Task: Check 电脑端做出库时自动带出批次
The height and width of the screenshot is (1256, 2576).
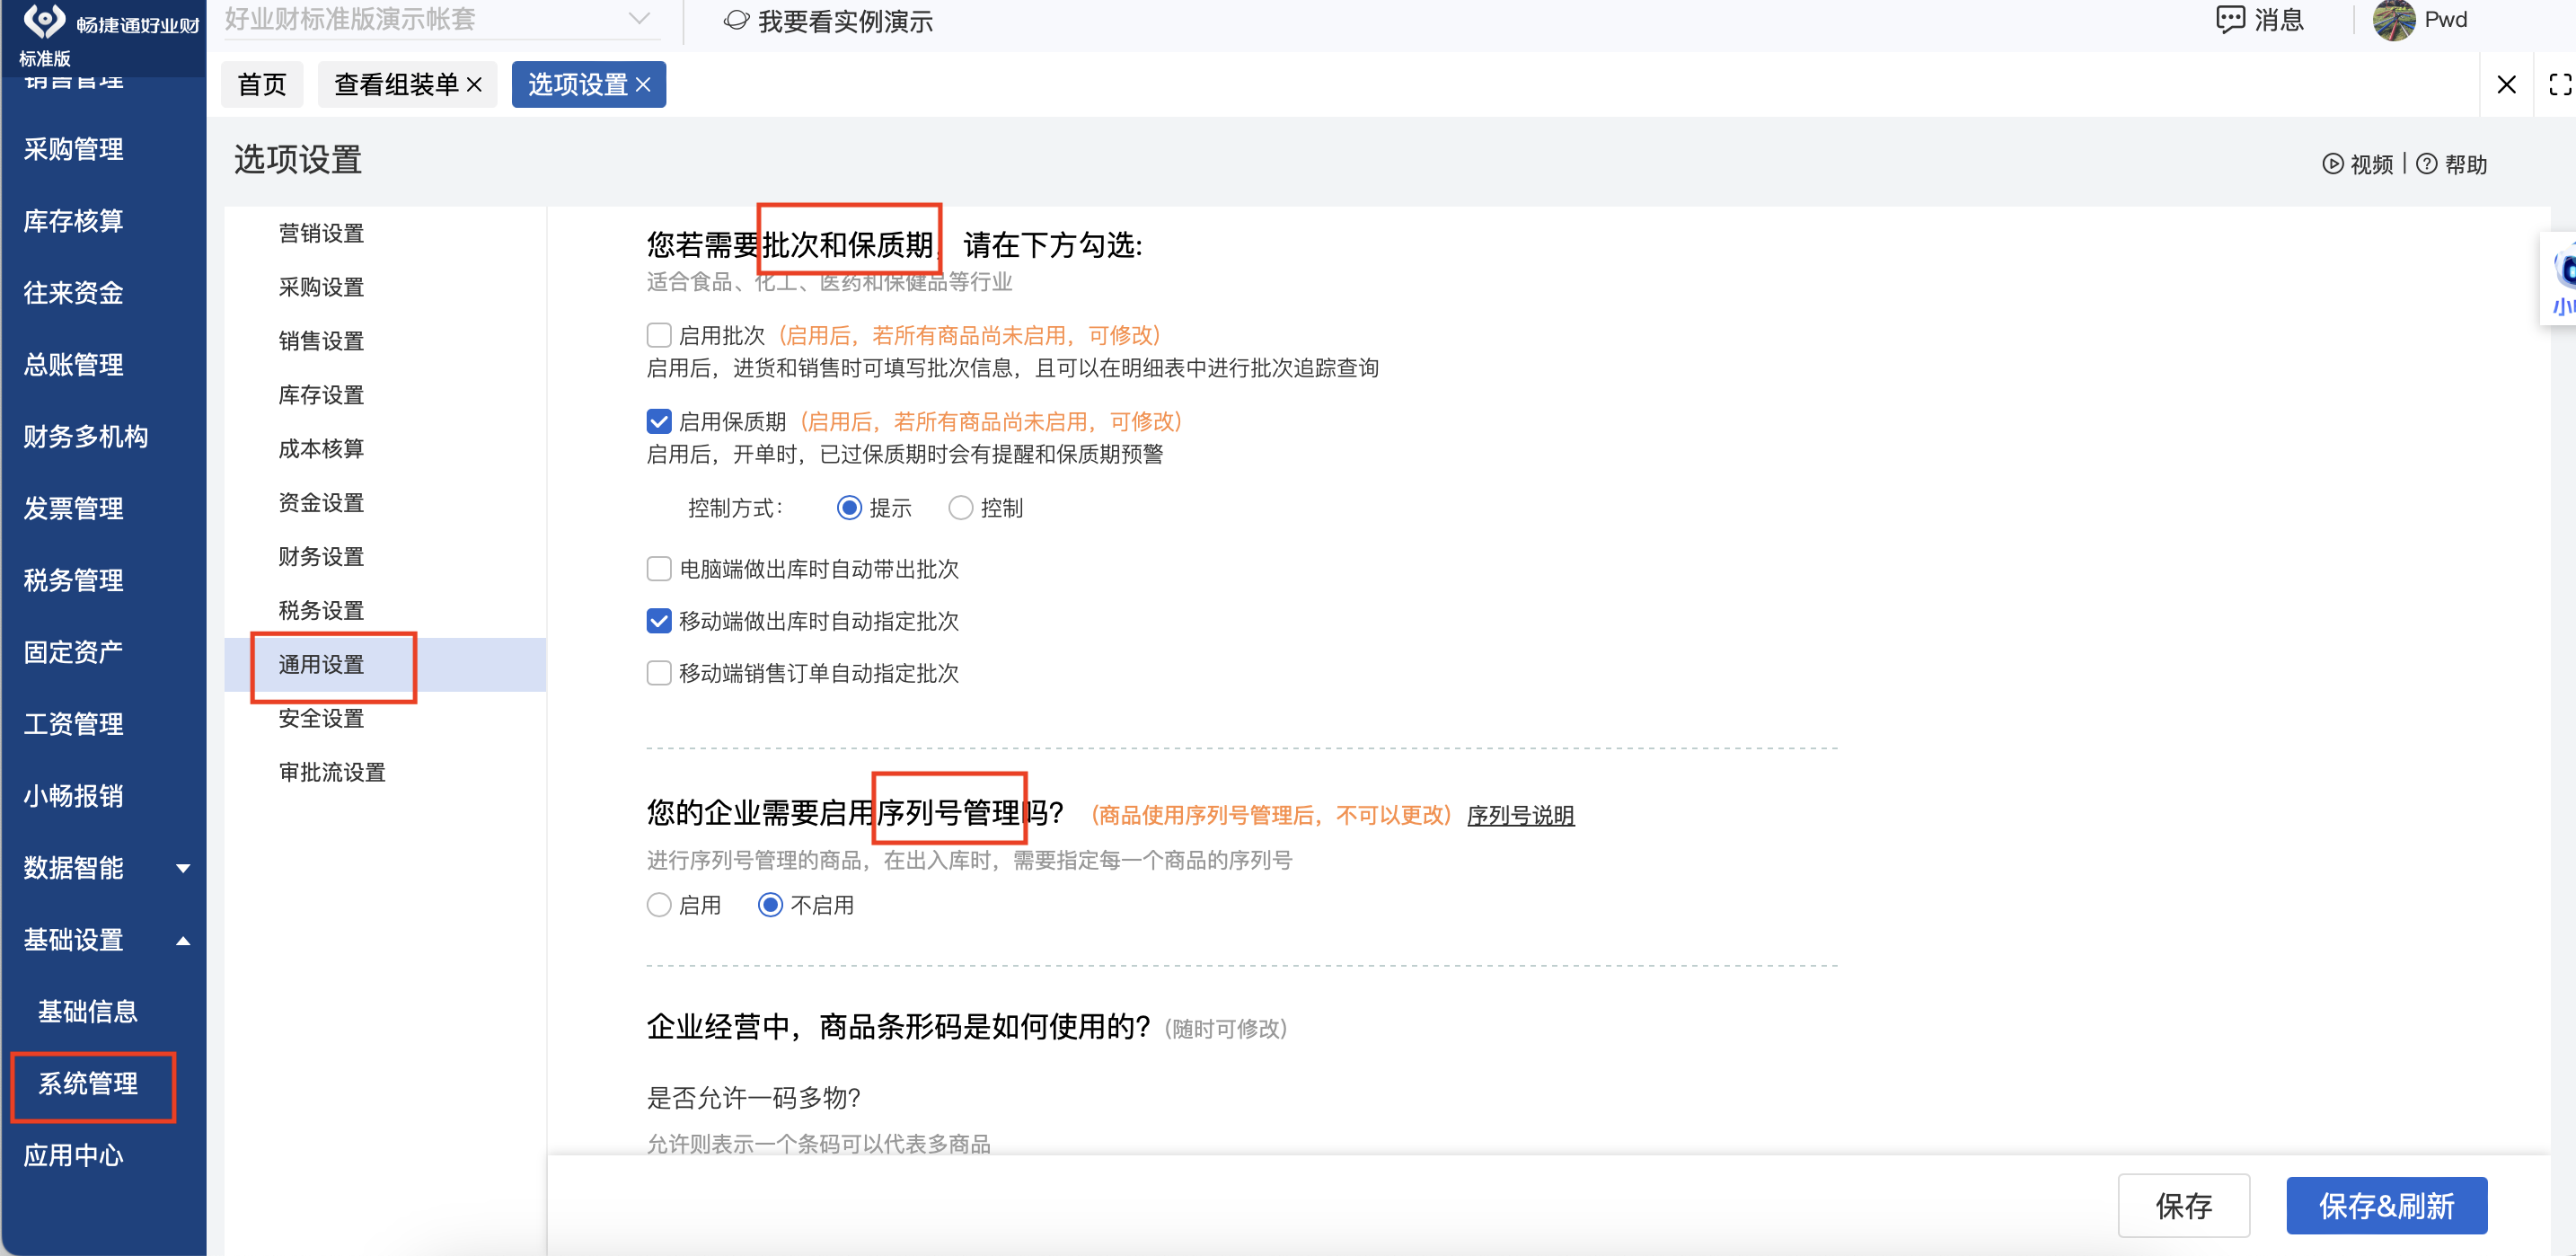Action: (659, 569)
